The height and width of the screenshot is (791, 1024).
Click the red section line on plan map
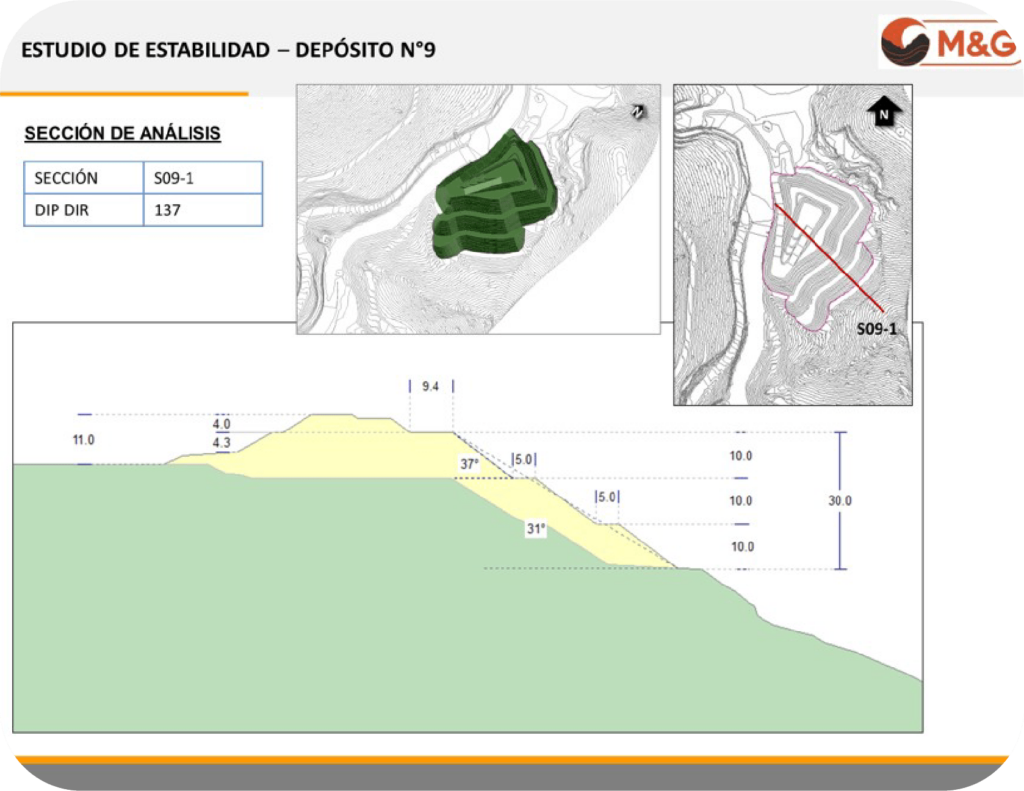click(829, 258)
